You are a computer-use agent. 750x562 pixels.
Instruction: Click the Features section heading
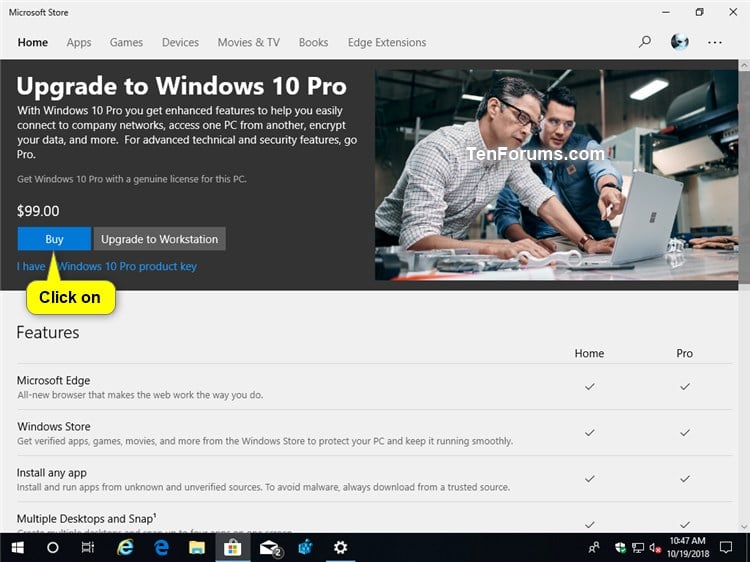(x=48, y=332)
